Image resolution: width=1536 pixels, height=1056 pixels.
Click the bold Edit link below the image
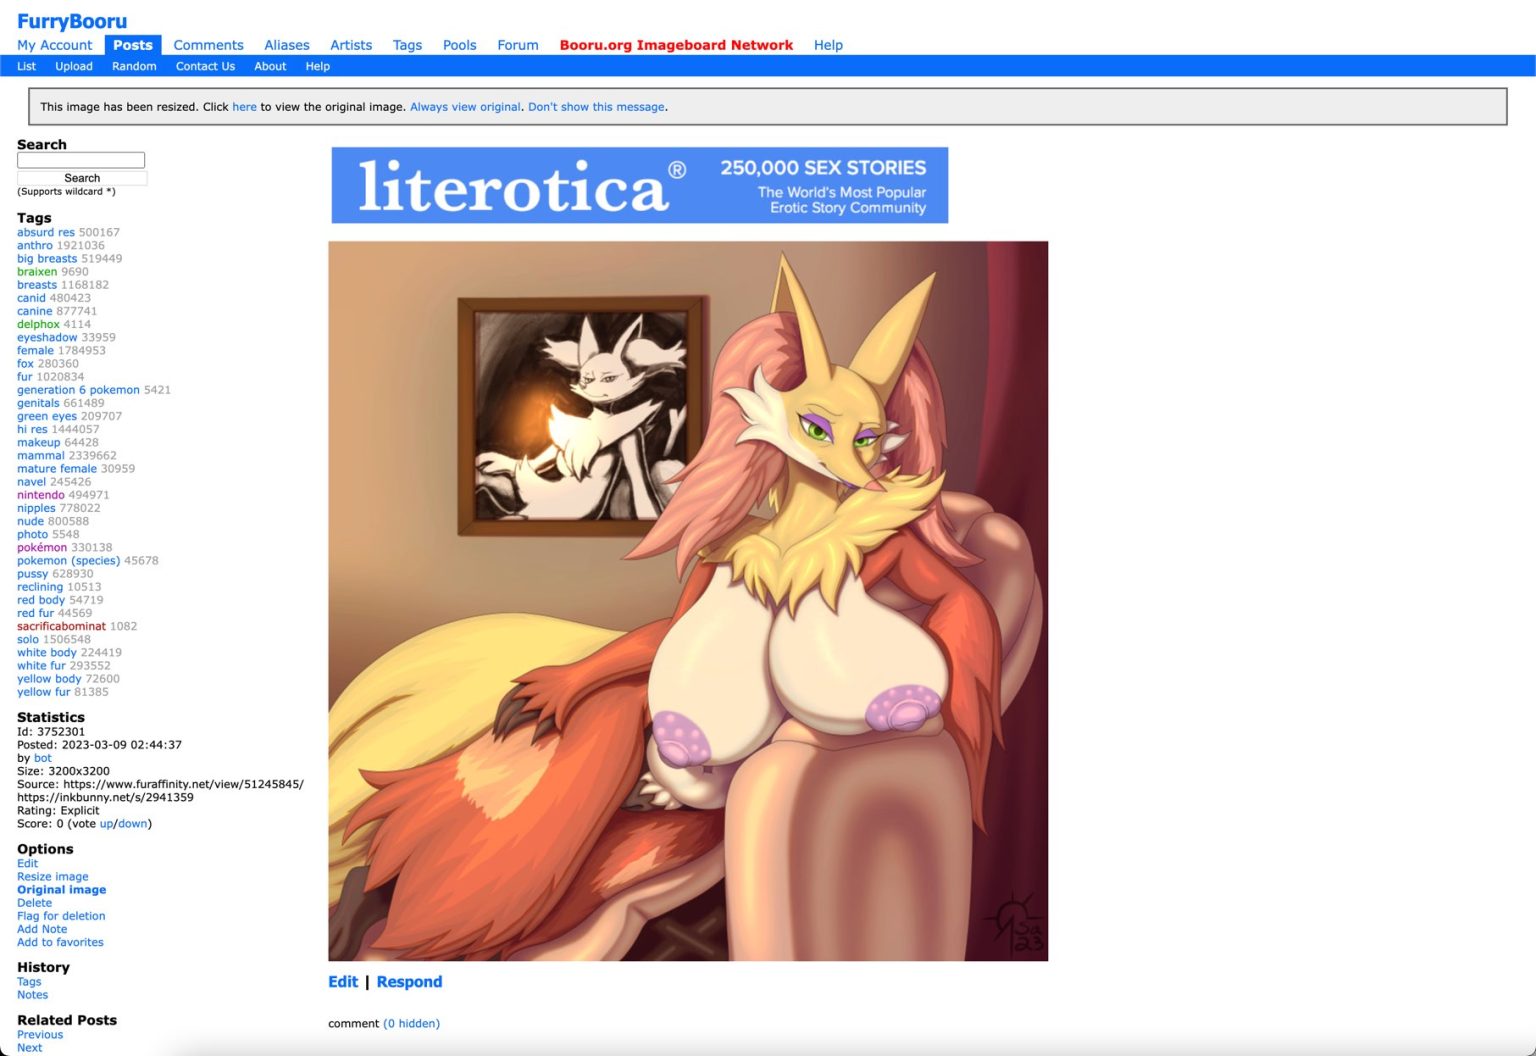(x=343, y=982)
